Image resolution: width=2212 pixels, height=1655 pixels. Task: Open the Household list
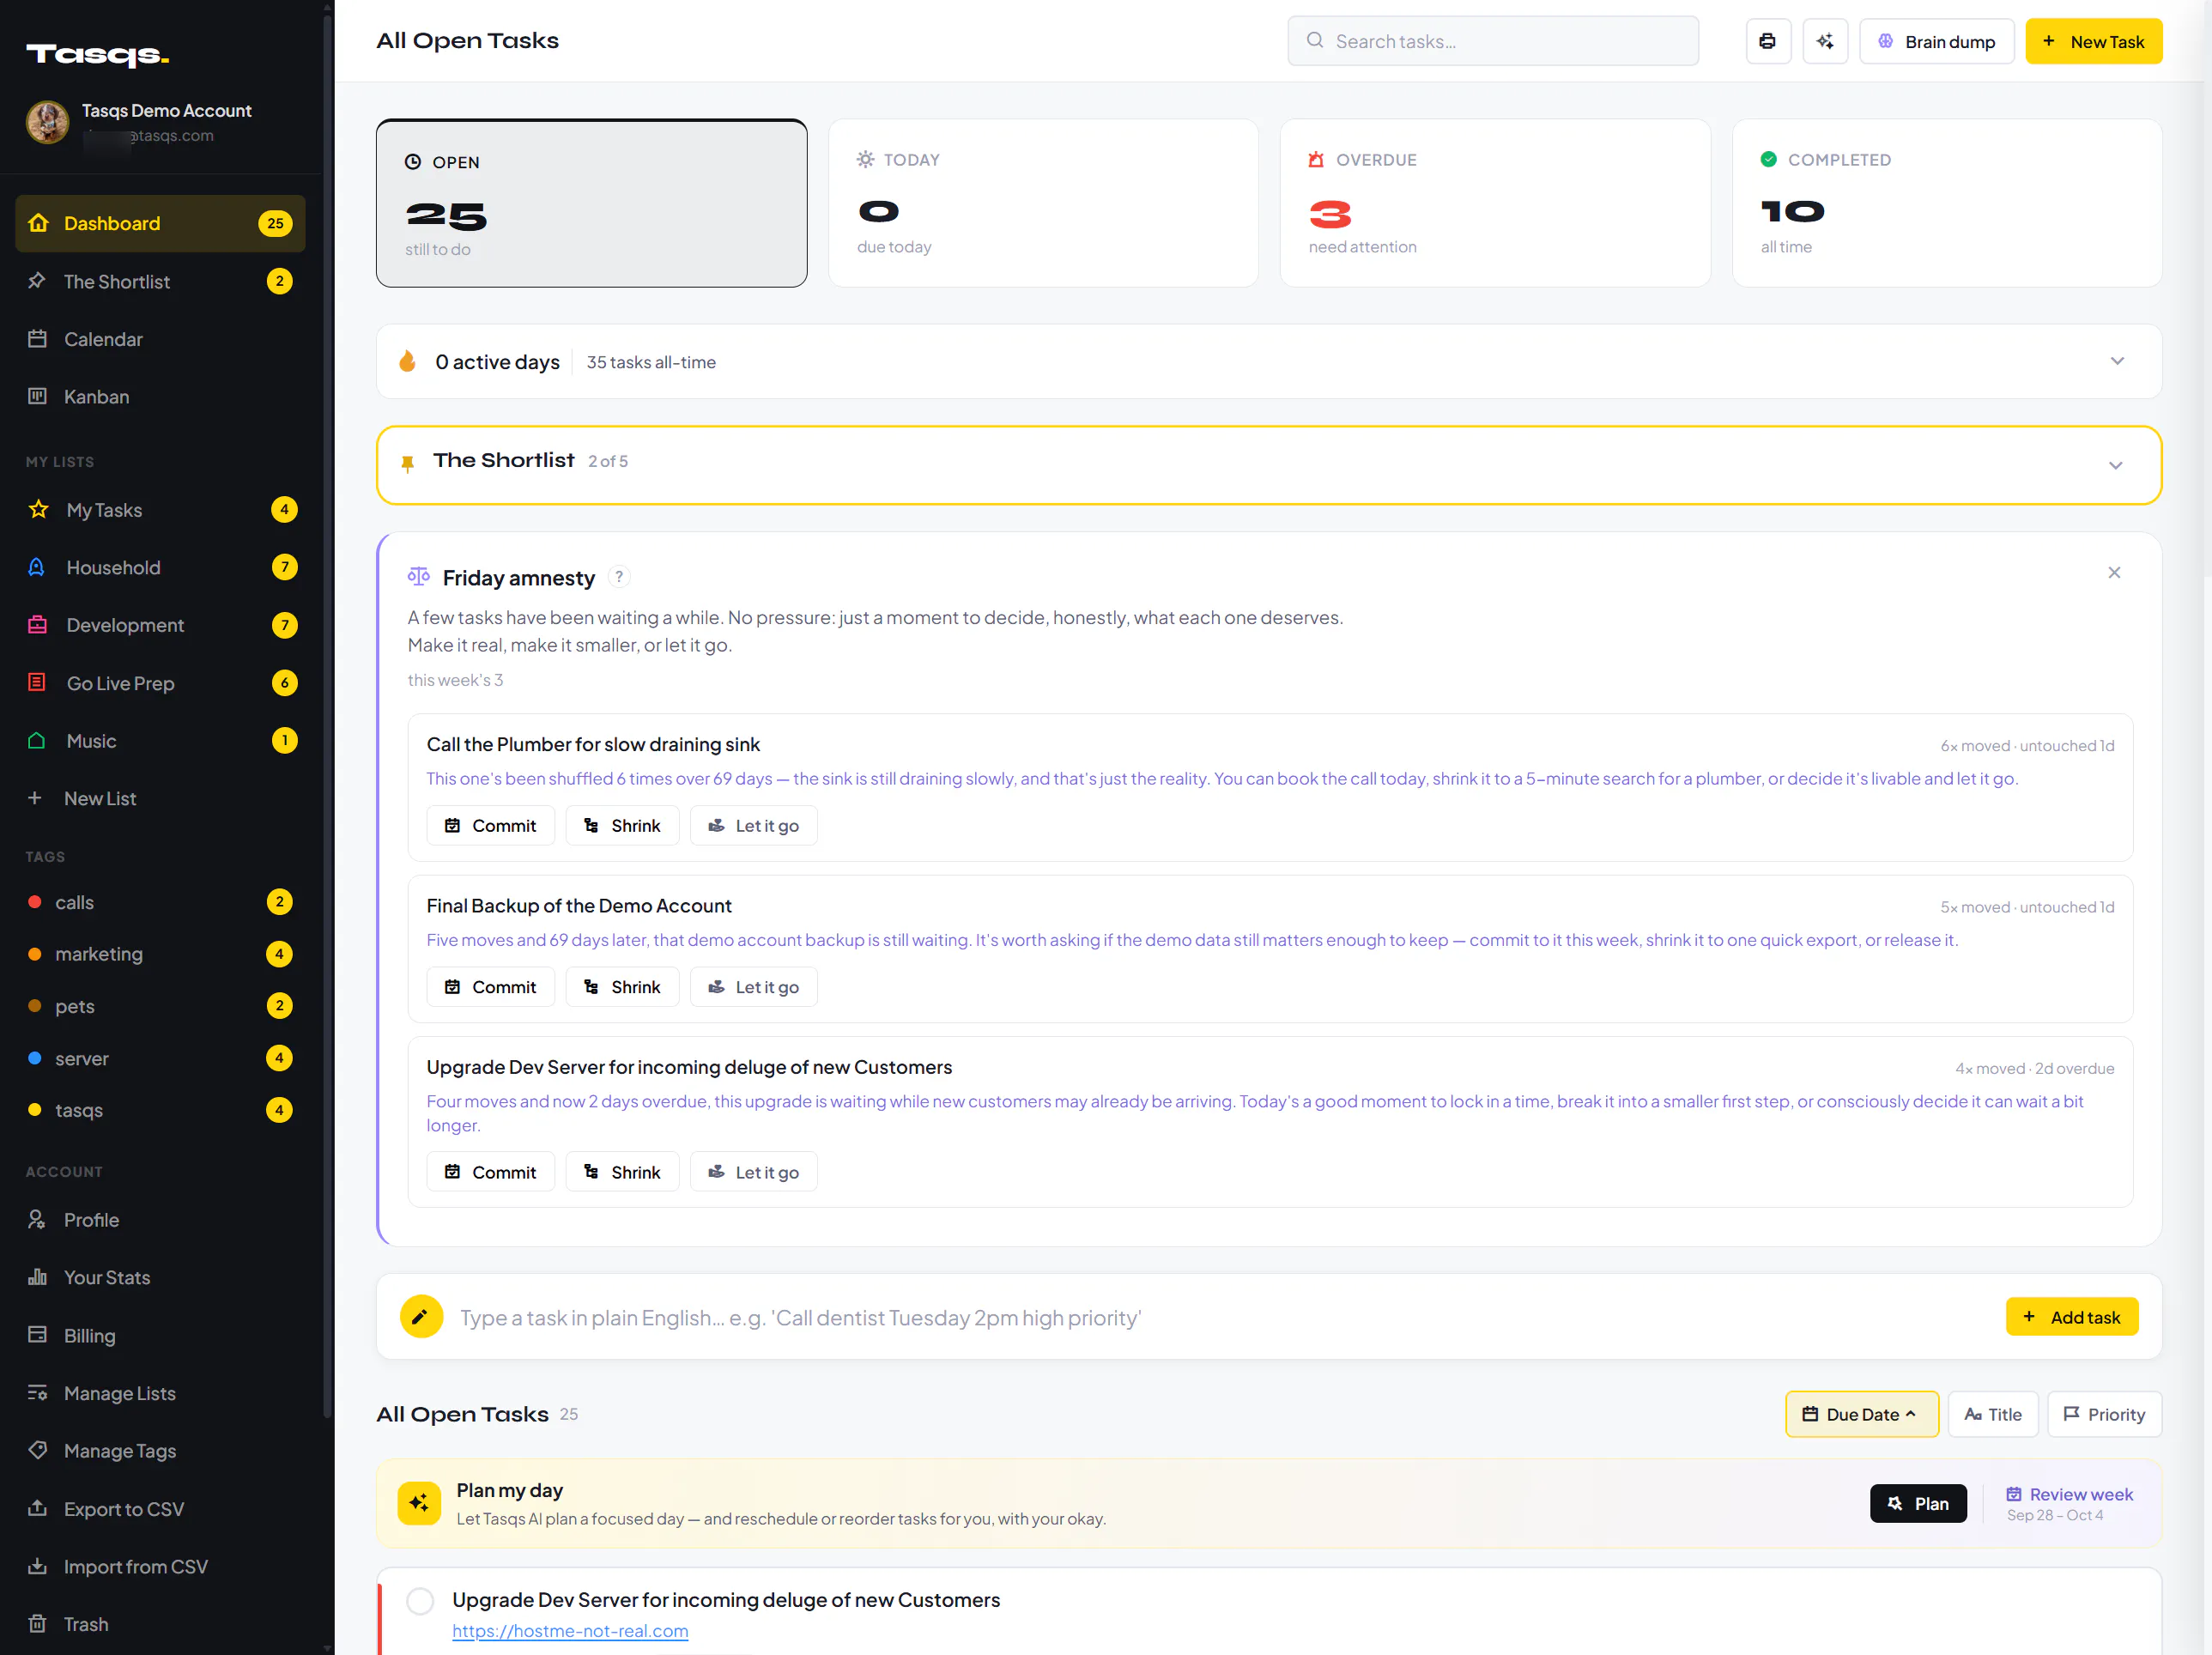pos(160,568)
